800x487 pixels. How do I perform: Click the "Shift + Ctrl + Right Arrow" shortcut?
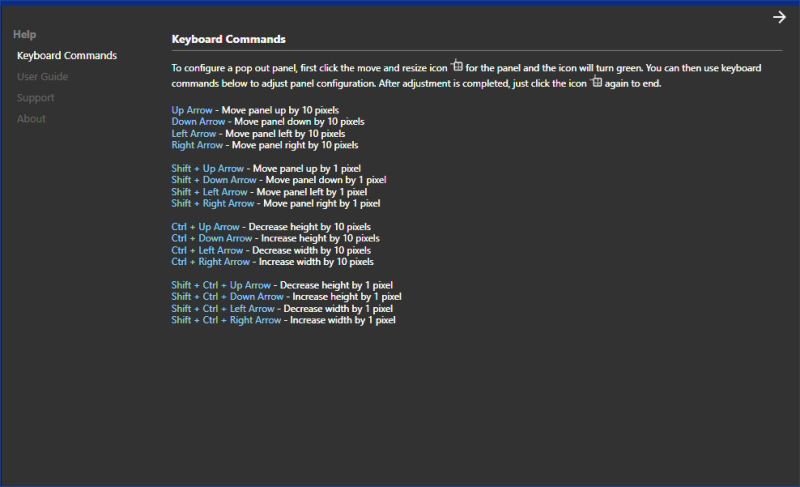pyautogui.click(x=226, y=320)
